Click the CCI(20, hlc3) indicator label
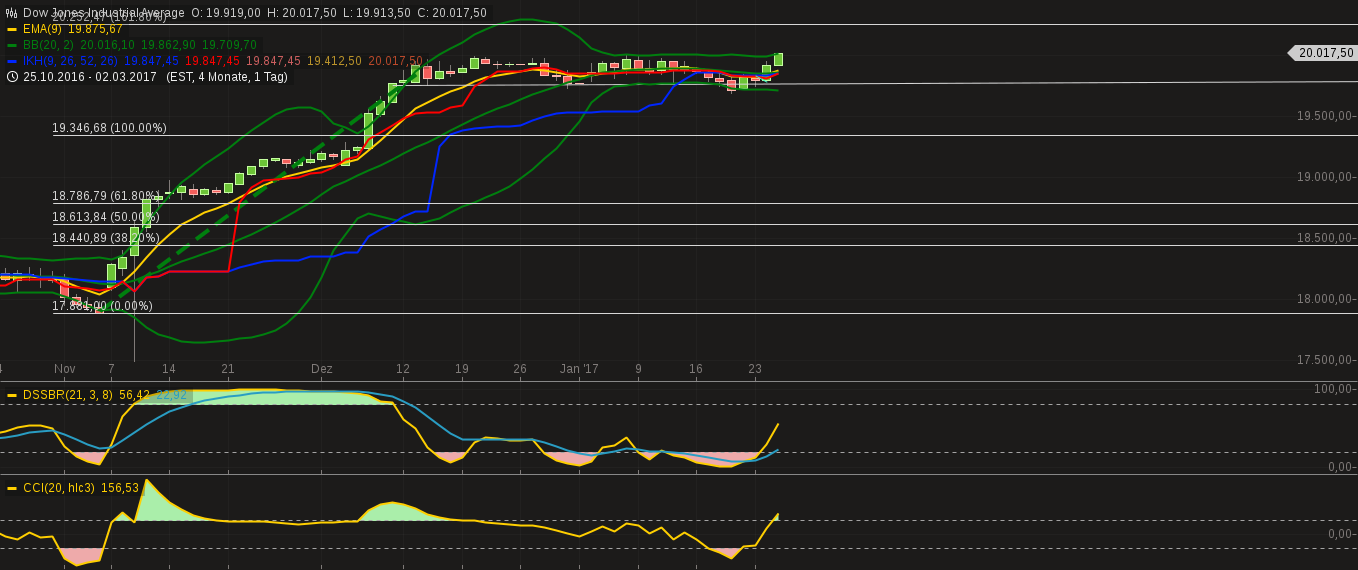 (59, 488)
